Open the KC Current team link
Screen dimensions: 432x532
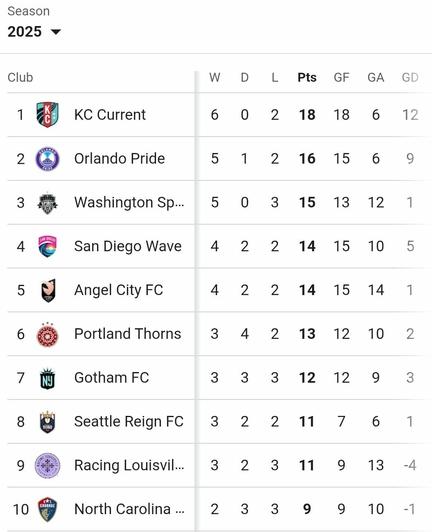coord(110,115)
